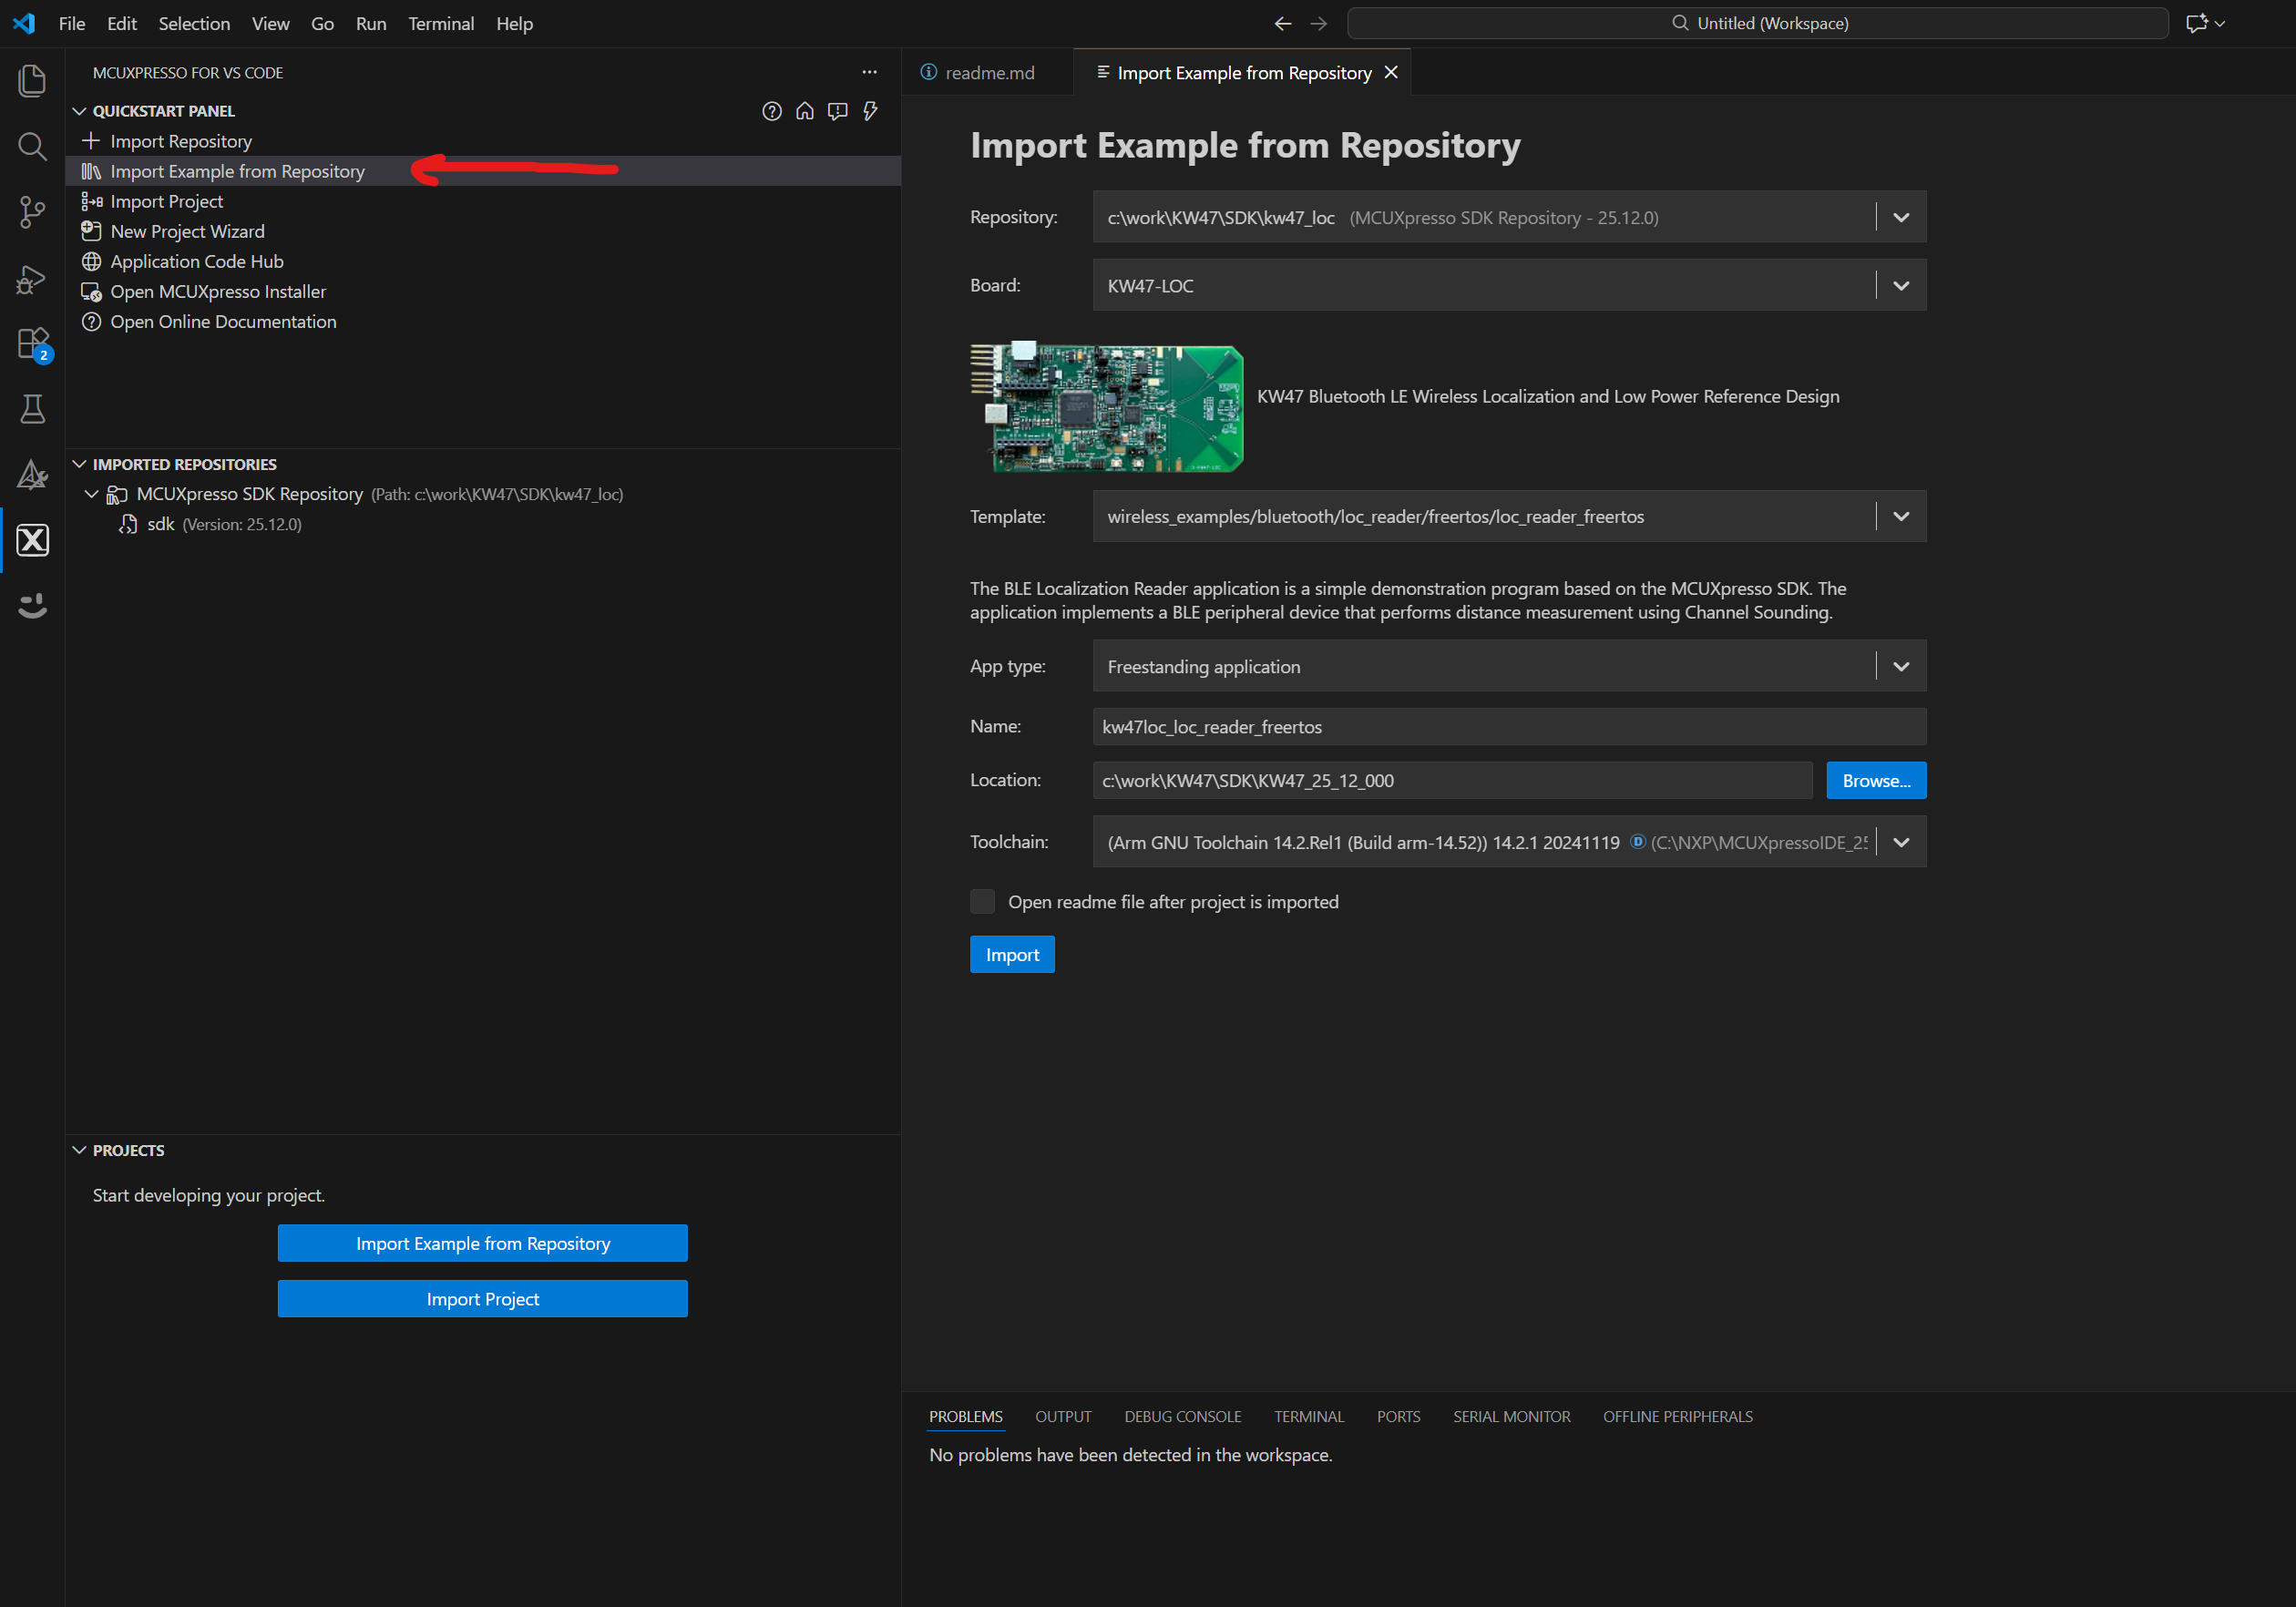
Task: Collapse the Quickstart Panel section
Action: 79,111
